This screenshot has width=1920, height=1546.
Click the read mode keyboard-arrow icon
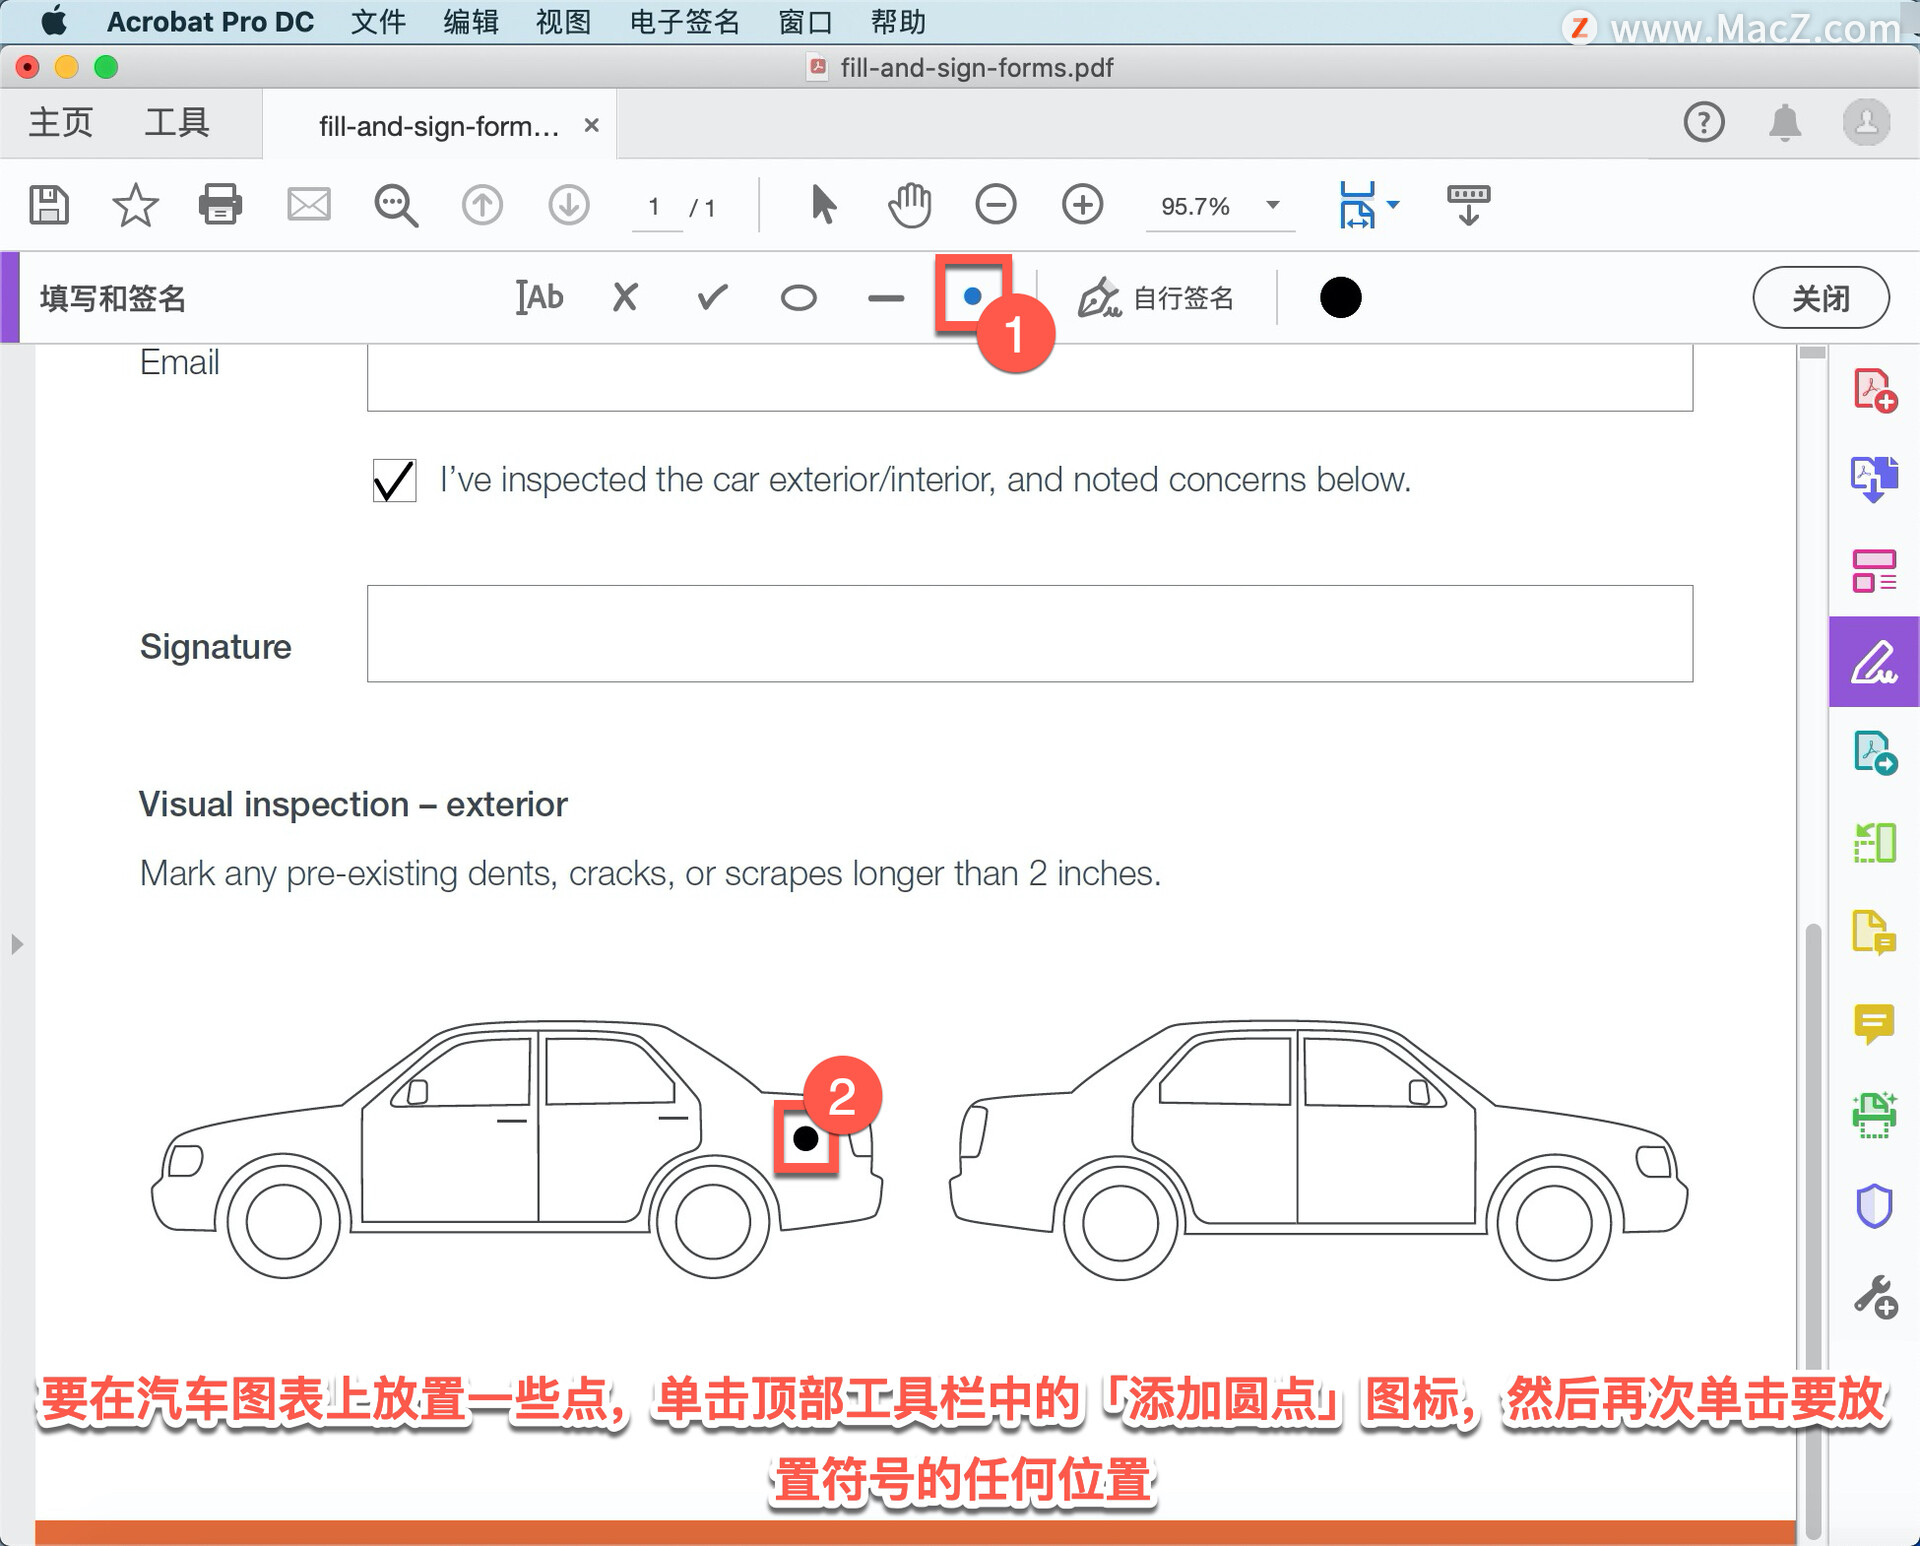[x=1468, y=205]
